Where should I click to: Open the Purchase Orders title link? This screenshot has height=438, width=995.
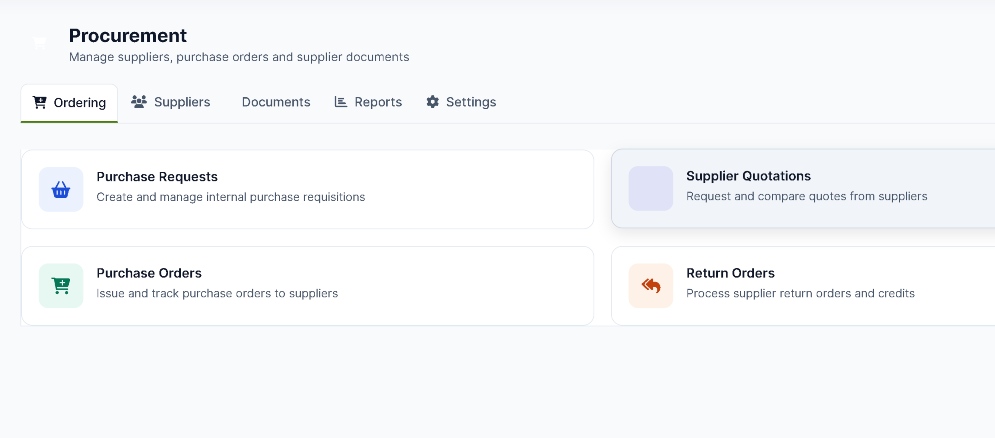149,273
